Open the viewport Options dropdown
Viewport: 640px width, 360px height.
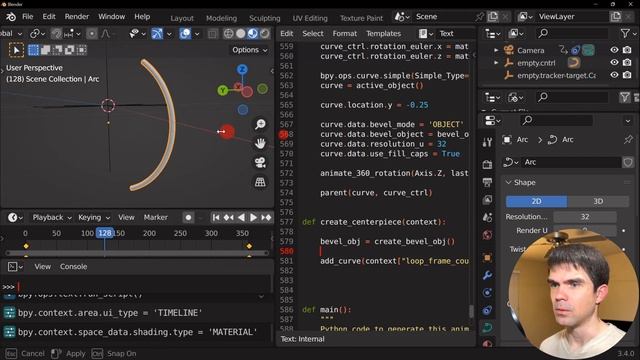click(x=249, y=50)
